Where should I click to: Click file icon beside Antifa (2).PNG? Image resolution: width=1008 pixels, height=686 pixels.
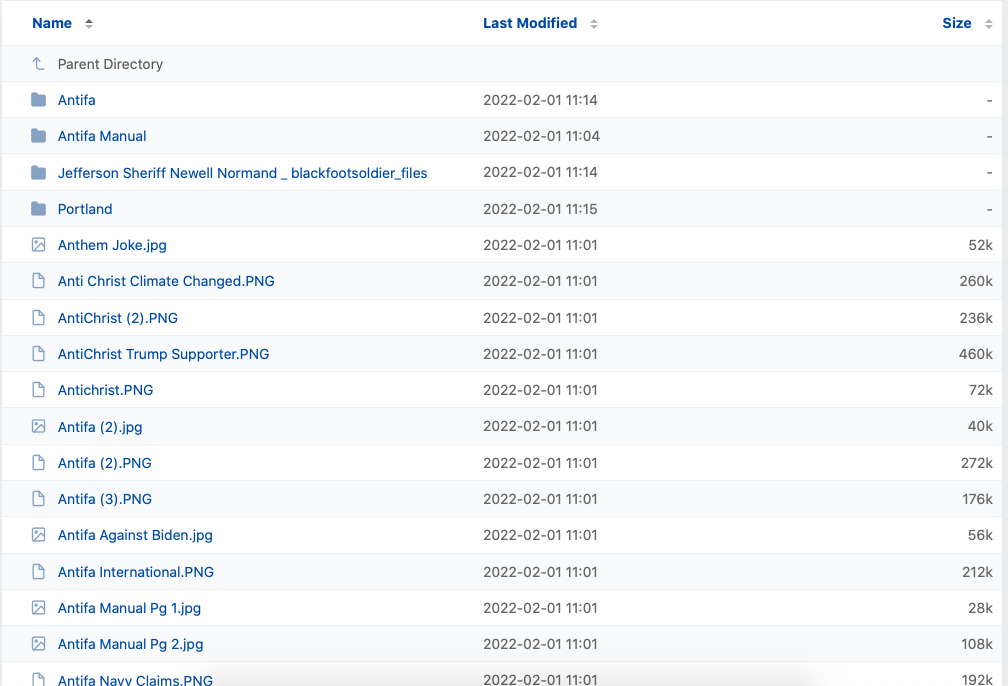39,462
